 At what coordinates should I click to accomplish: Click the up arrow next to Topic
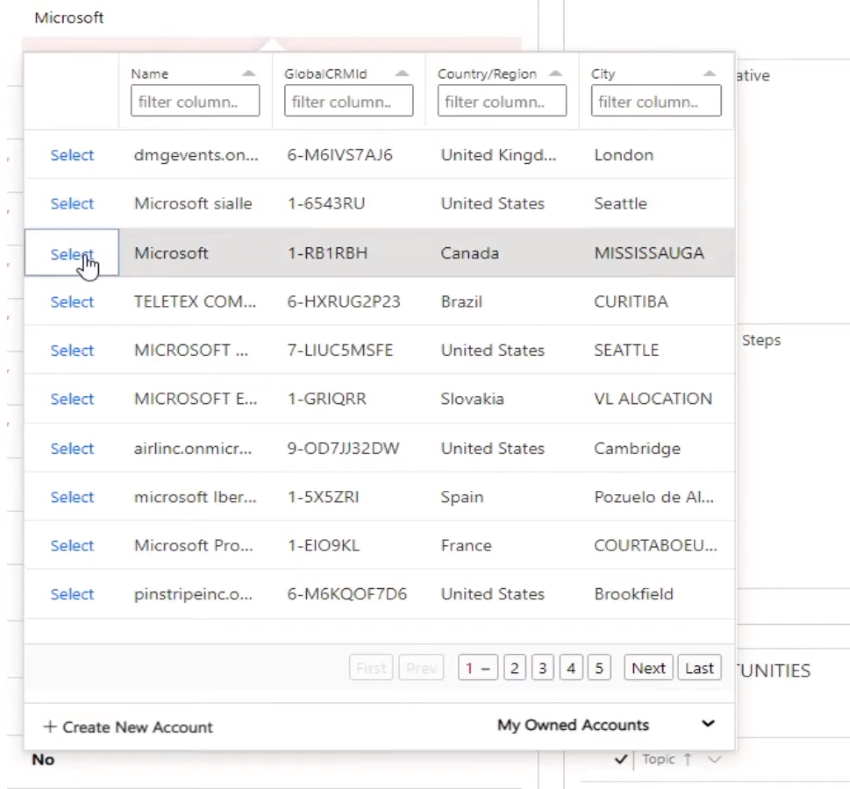click(x=687, y=759)
